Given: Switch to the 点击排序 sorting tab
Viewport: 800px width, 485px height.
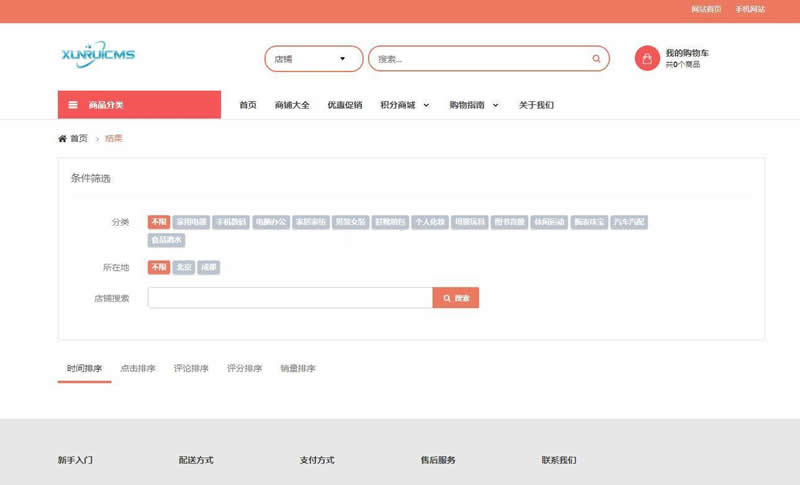Looking at the screenshot, I should click(138, 368).
